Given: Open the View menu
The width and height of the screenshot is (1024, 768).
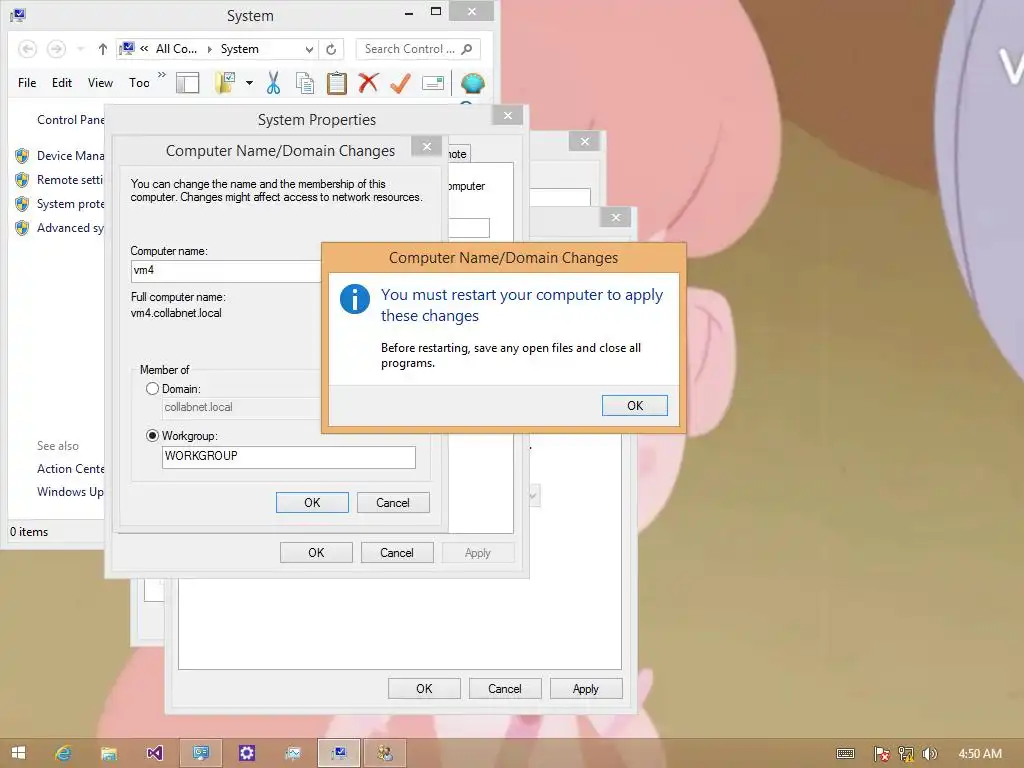Looking at the screenshot, I should 101,83.
